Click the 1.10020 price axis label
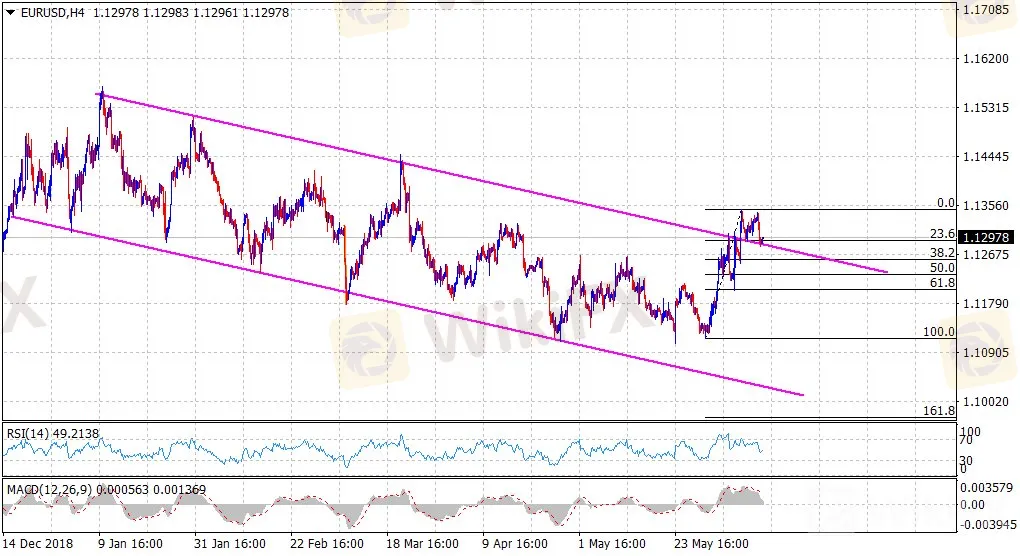Viewport: 1020px width, 556px height. 986,401
